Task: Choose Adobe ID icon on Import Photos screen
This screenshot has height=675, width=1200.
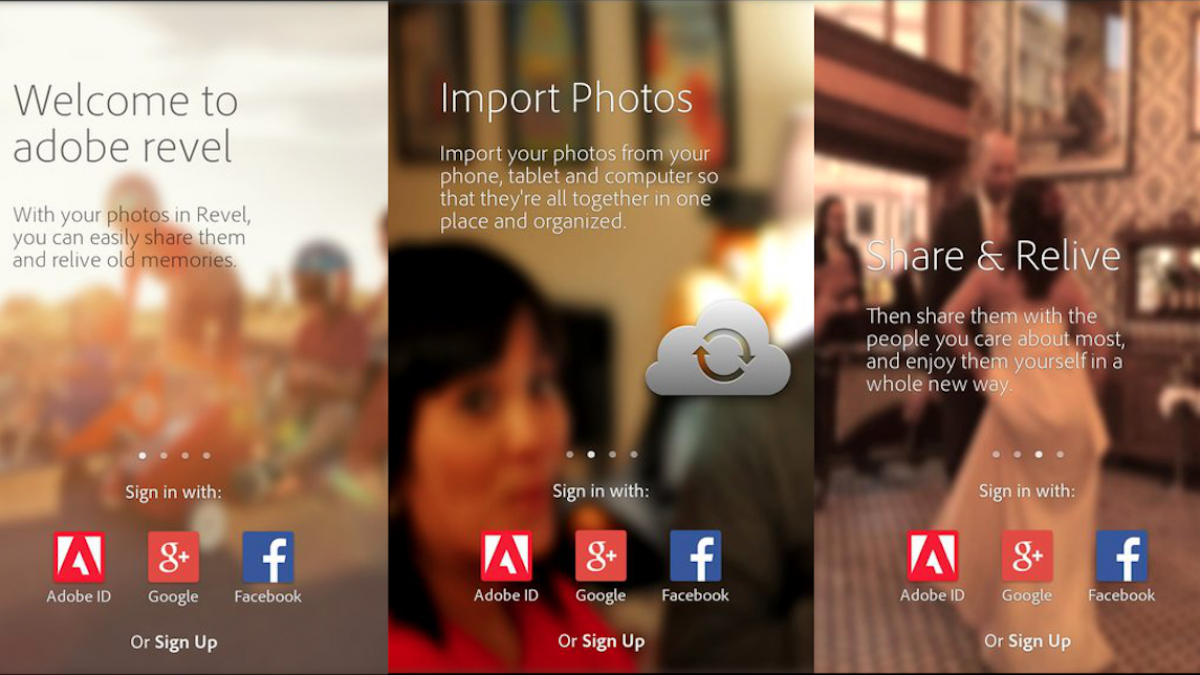Action: click(506, 556)
